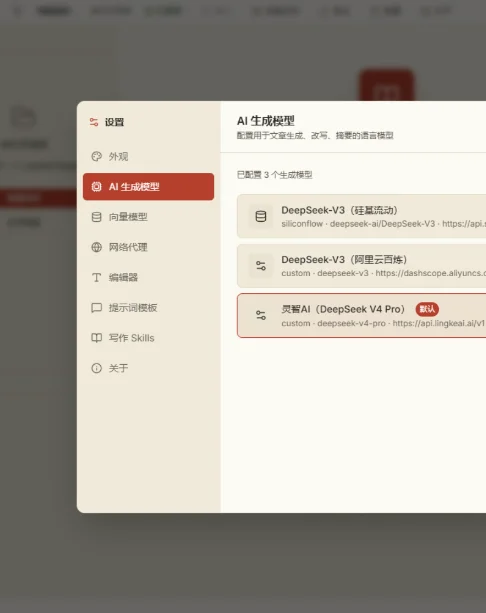Select the 灵智AI (DeepSeek V4 Pro) model title
Screen dimensions: 486x613
(x=343, y=309)
